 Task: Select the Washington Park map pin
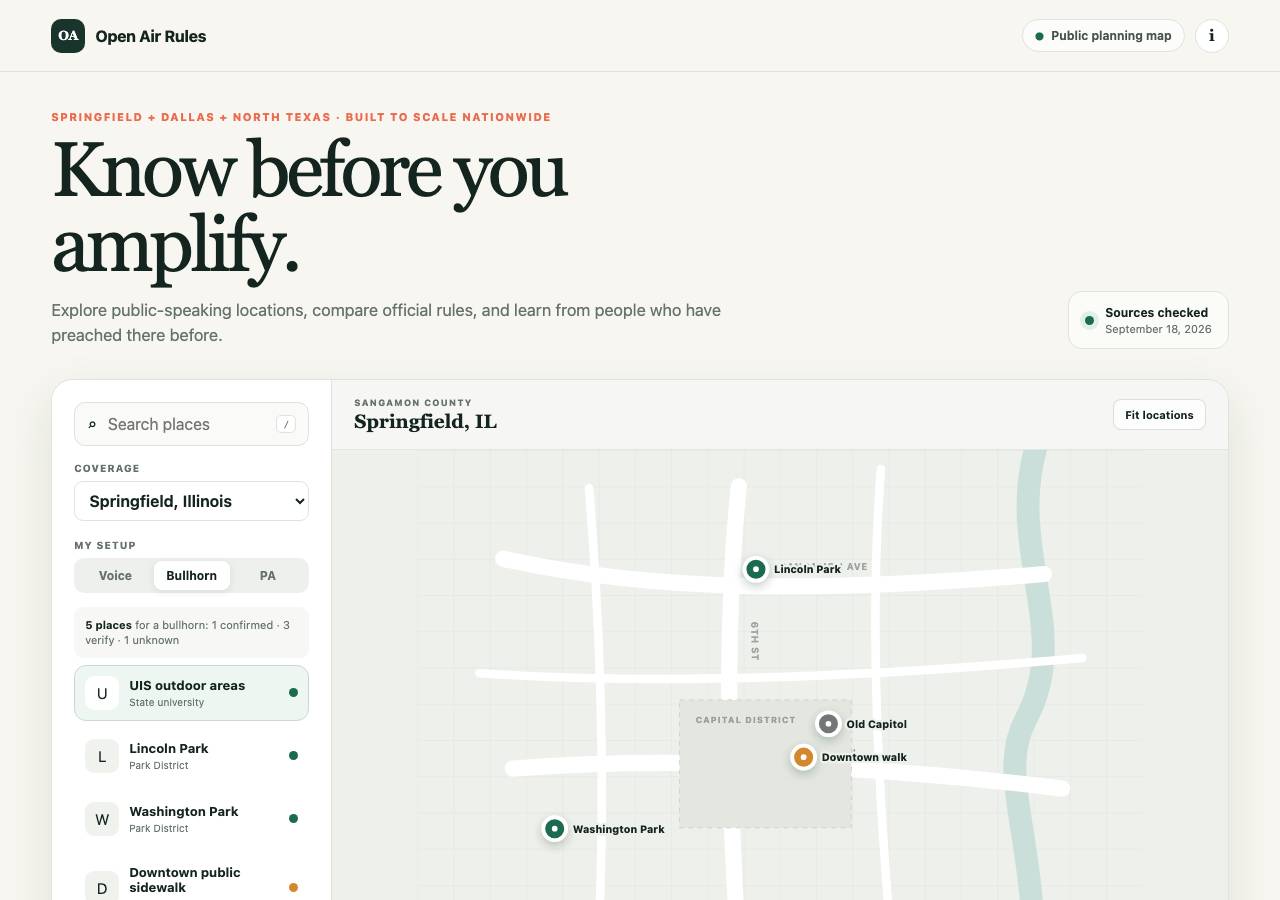click(554, 829)
